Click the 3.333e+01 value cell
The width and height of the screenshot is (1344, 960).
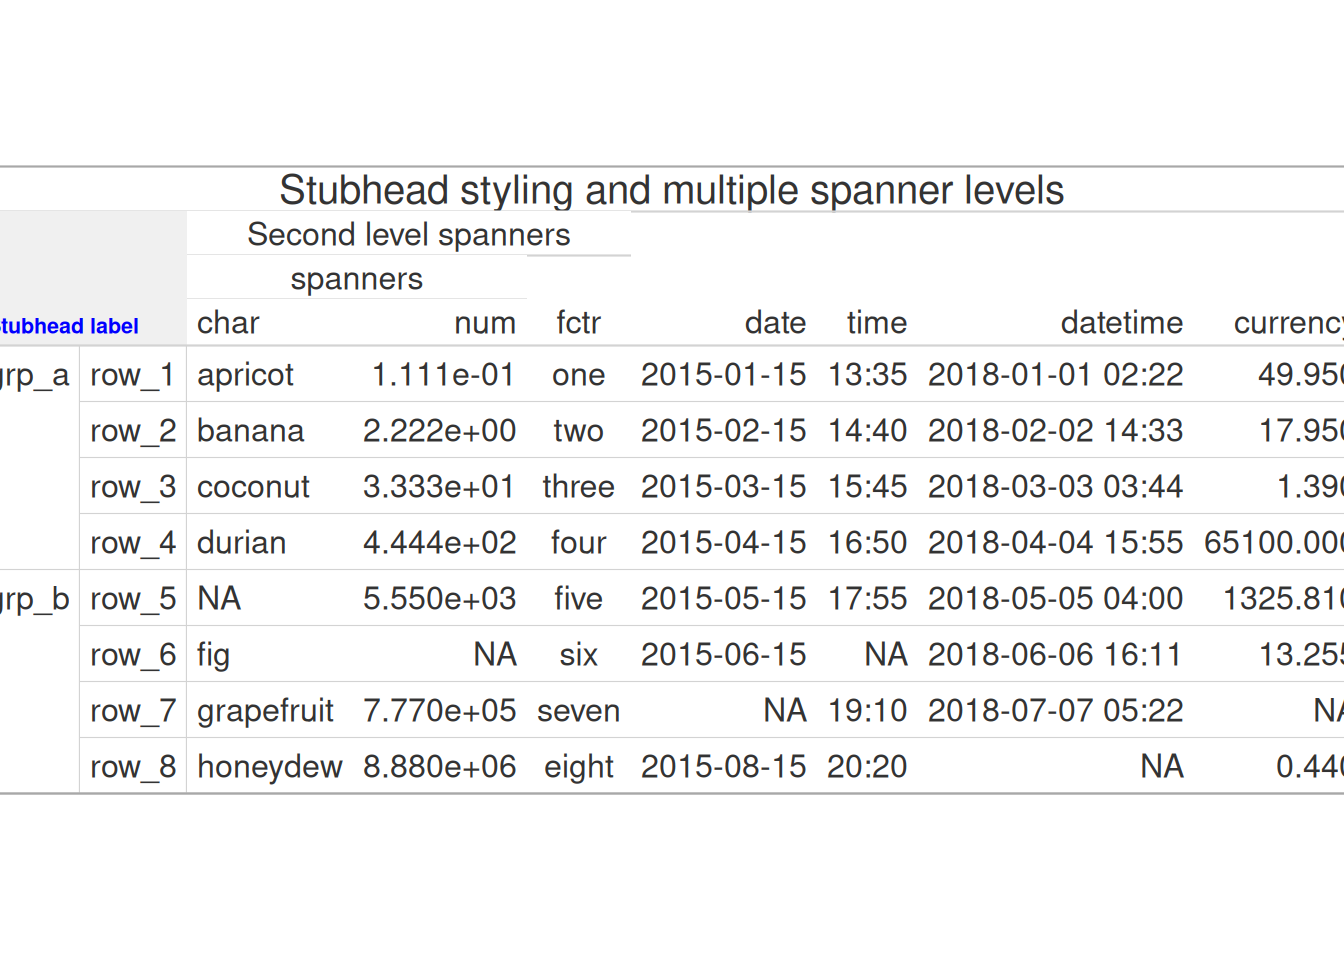pos(439,487)
